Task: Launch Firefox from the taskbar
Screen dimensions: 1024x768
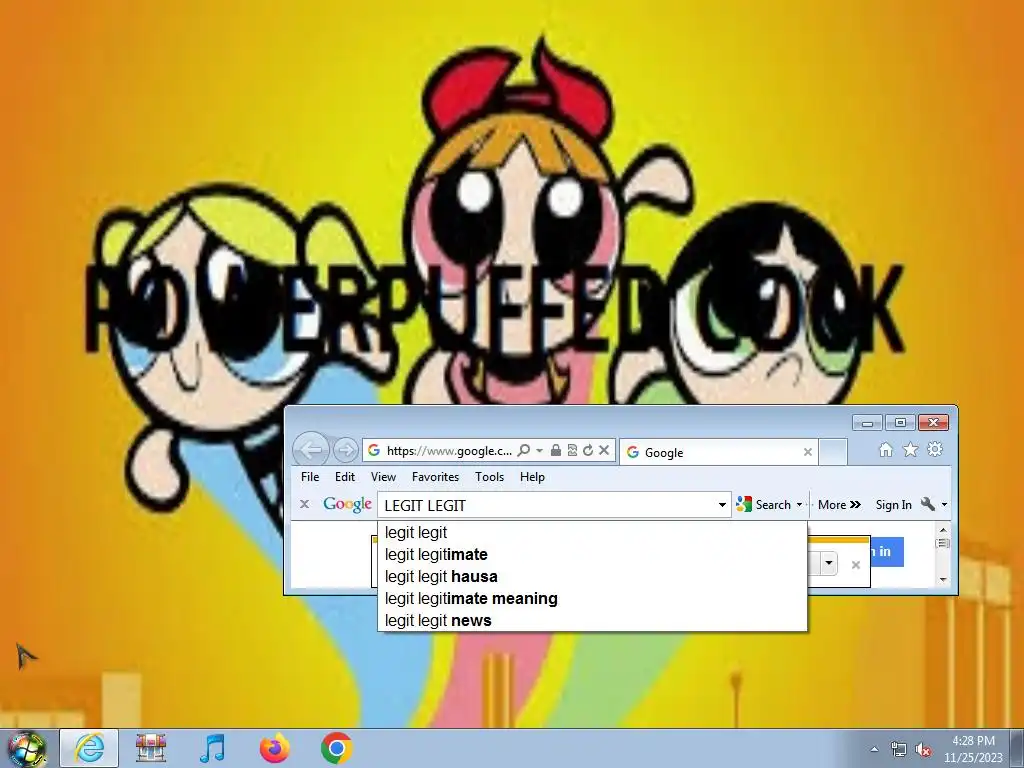Action: (275, 748)
